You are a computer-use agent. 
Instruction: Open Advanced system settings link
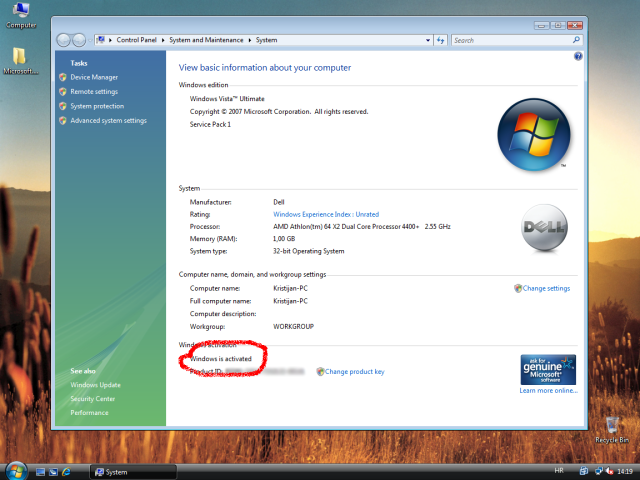pos(109,121)
